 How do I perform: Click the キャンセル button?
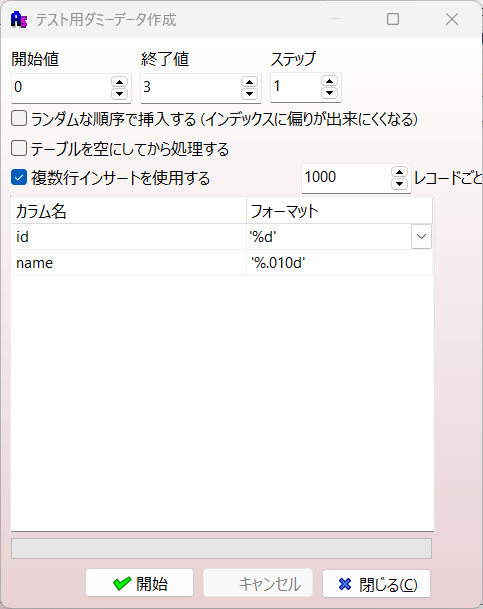coord(258,583)
